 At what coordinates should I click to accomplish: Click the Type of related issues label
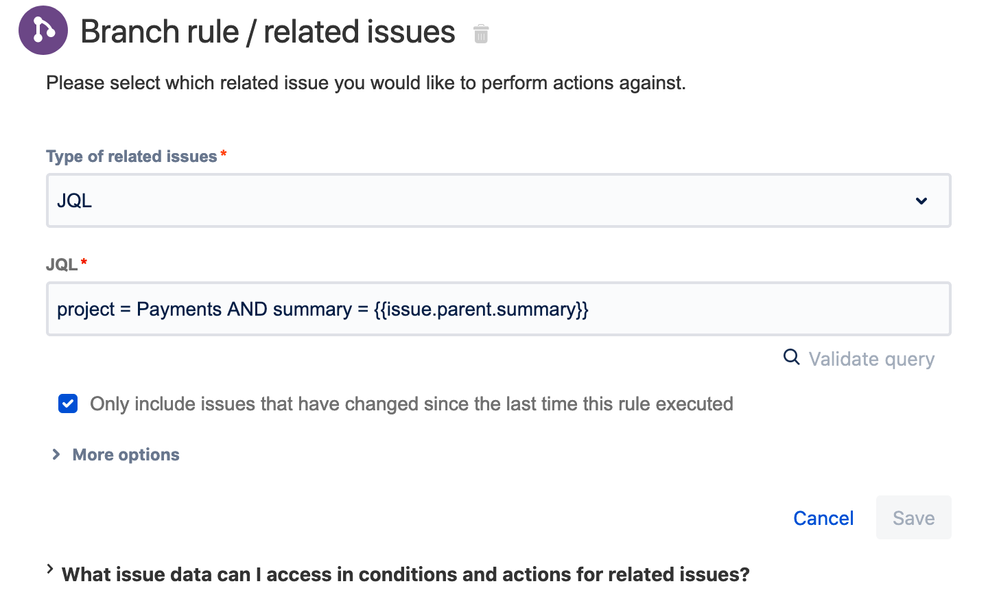[131, 157]
